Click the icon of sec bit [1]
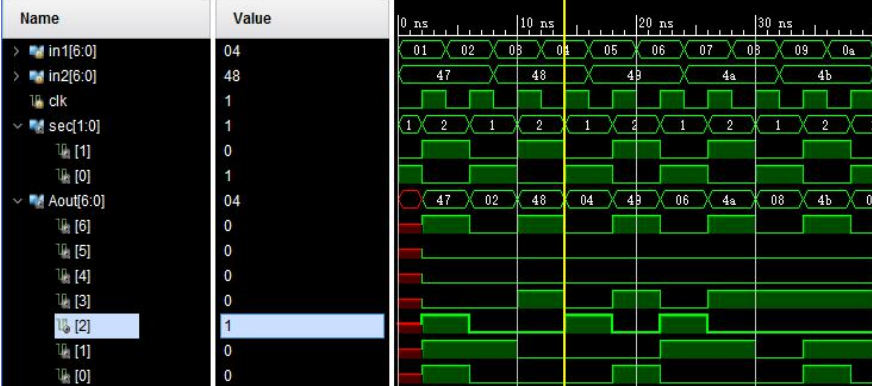Viewport: 872px width, 386px height. [63, 151]
